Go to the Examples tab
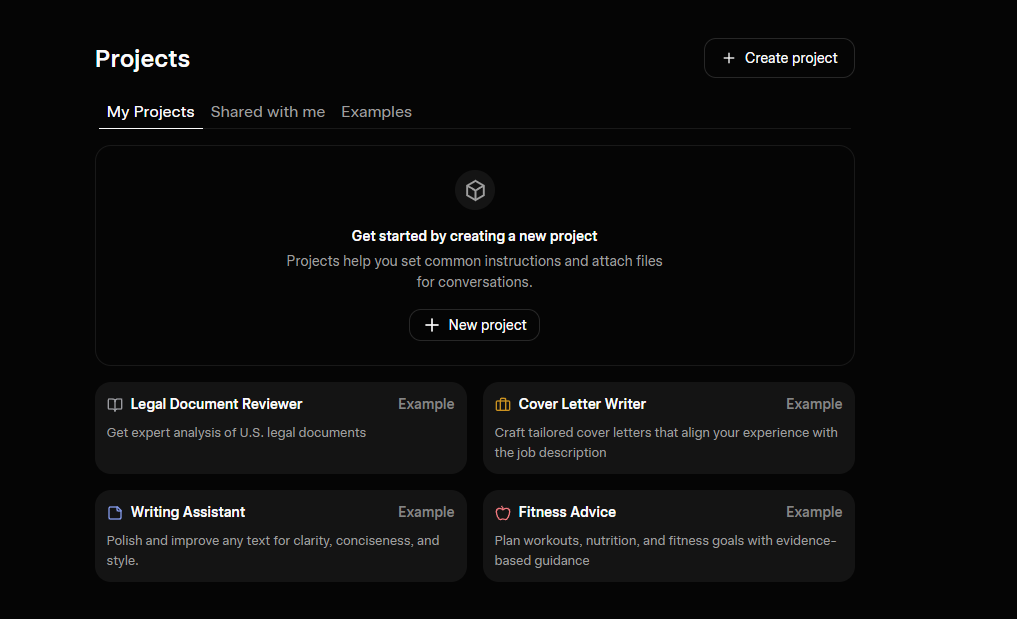Viewport: 1017px width, 619px height. pyautogui.click(x=376, y=112)
